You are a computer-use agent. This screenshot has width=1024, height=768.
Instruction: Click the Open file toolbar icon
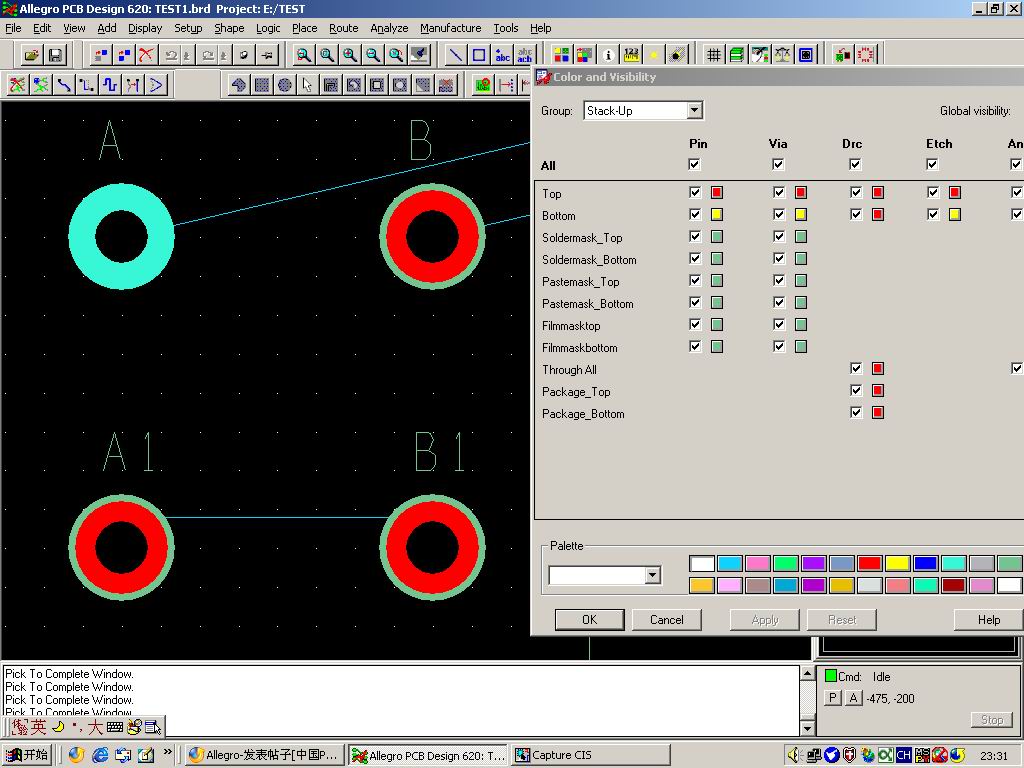32,55
